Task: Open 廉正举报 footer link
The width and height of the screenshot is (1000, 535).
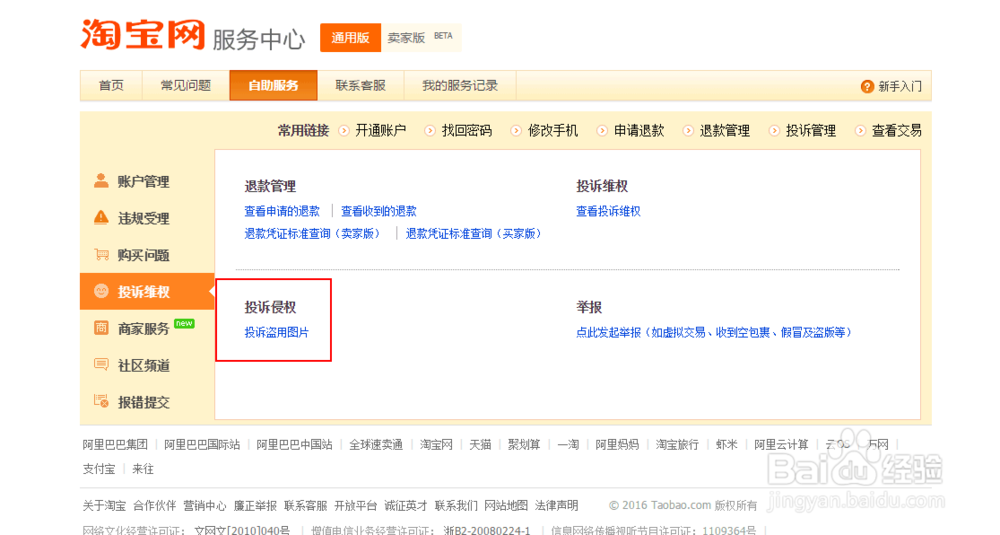Action: [x=255, y=506]
